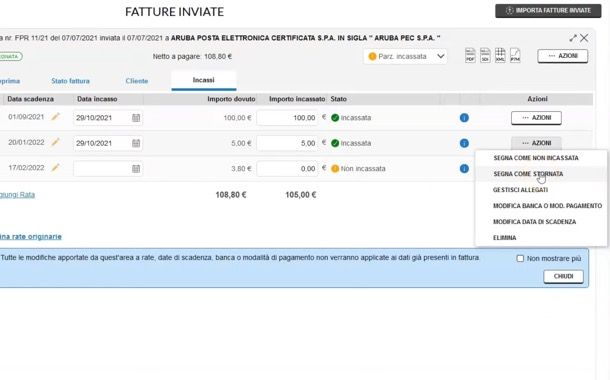Focus collected amount field showing 0,00
The height and width of the screenshot is (380, 610).
coord(287,169)
